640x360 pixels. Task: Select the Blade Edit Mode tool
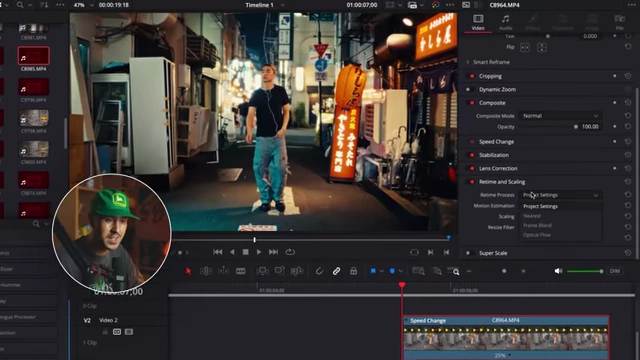coord(241,271)
